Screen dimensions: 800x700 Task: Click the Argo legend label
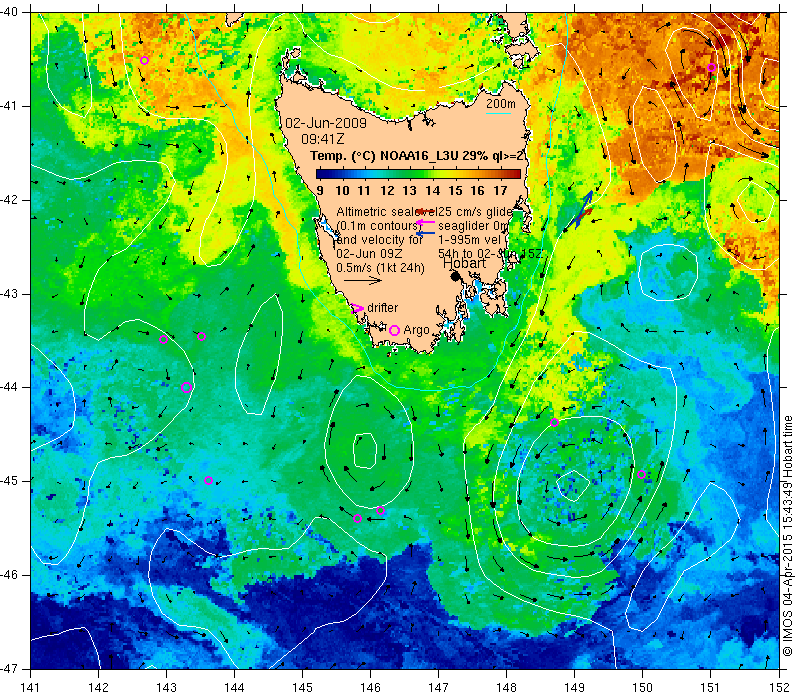pos(416,330)
